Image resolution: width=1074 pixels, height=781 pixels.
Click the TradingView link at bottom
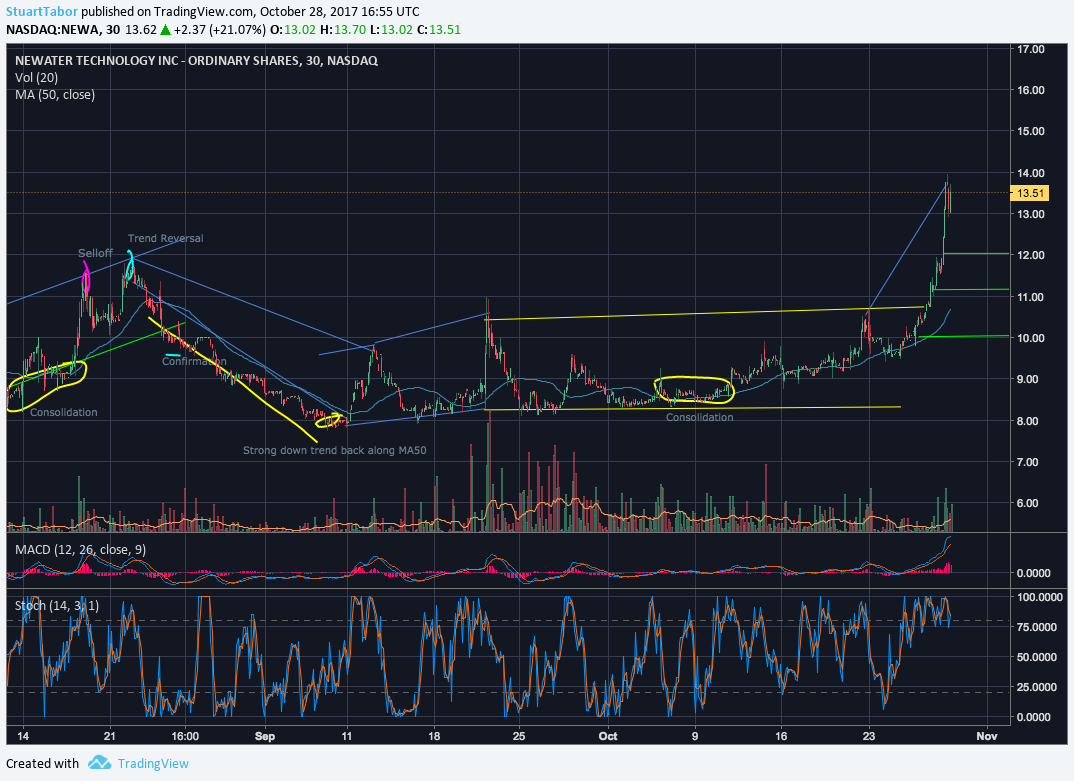tap(153, 763)
